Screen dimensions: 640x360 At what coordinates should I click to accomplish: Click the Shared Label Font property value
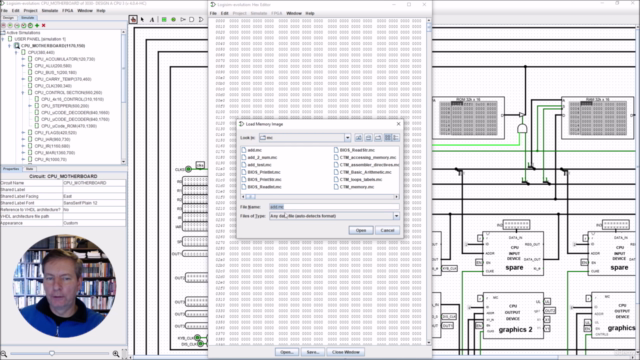click(94, 203)
